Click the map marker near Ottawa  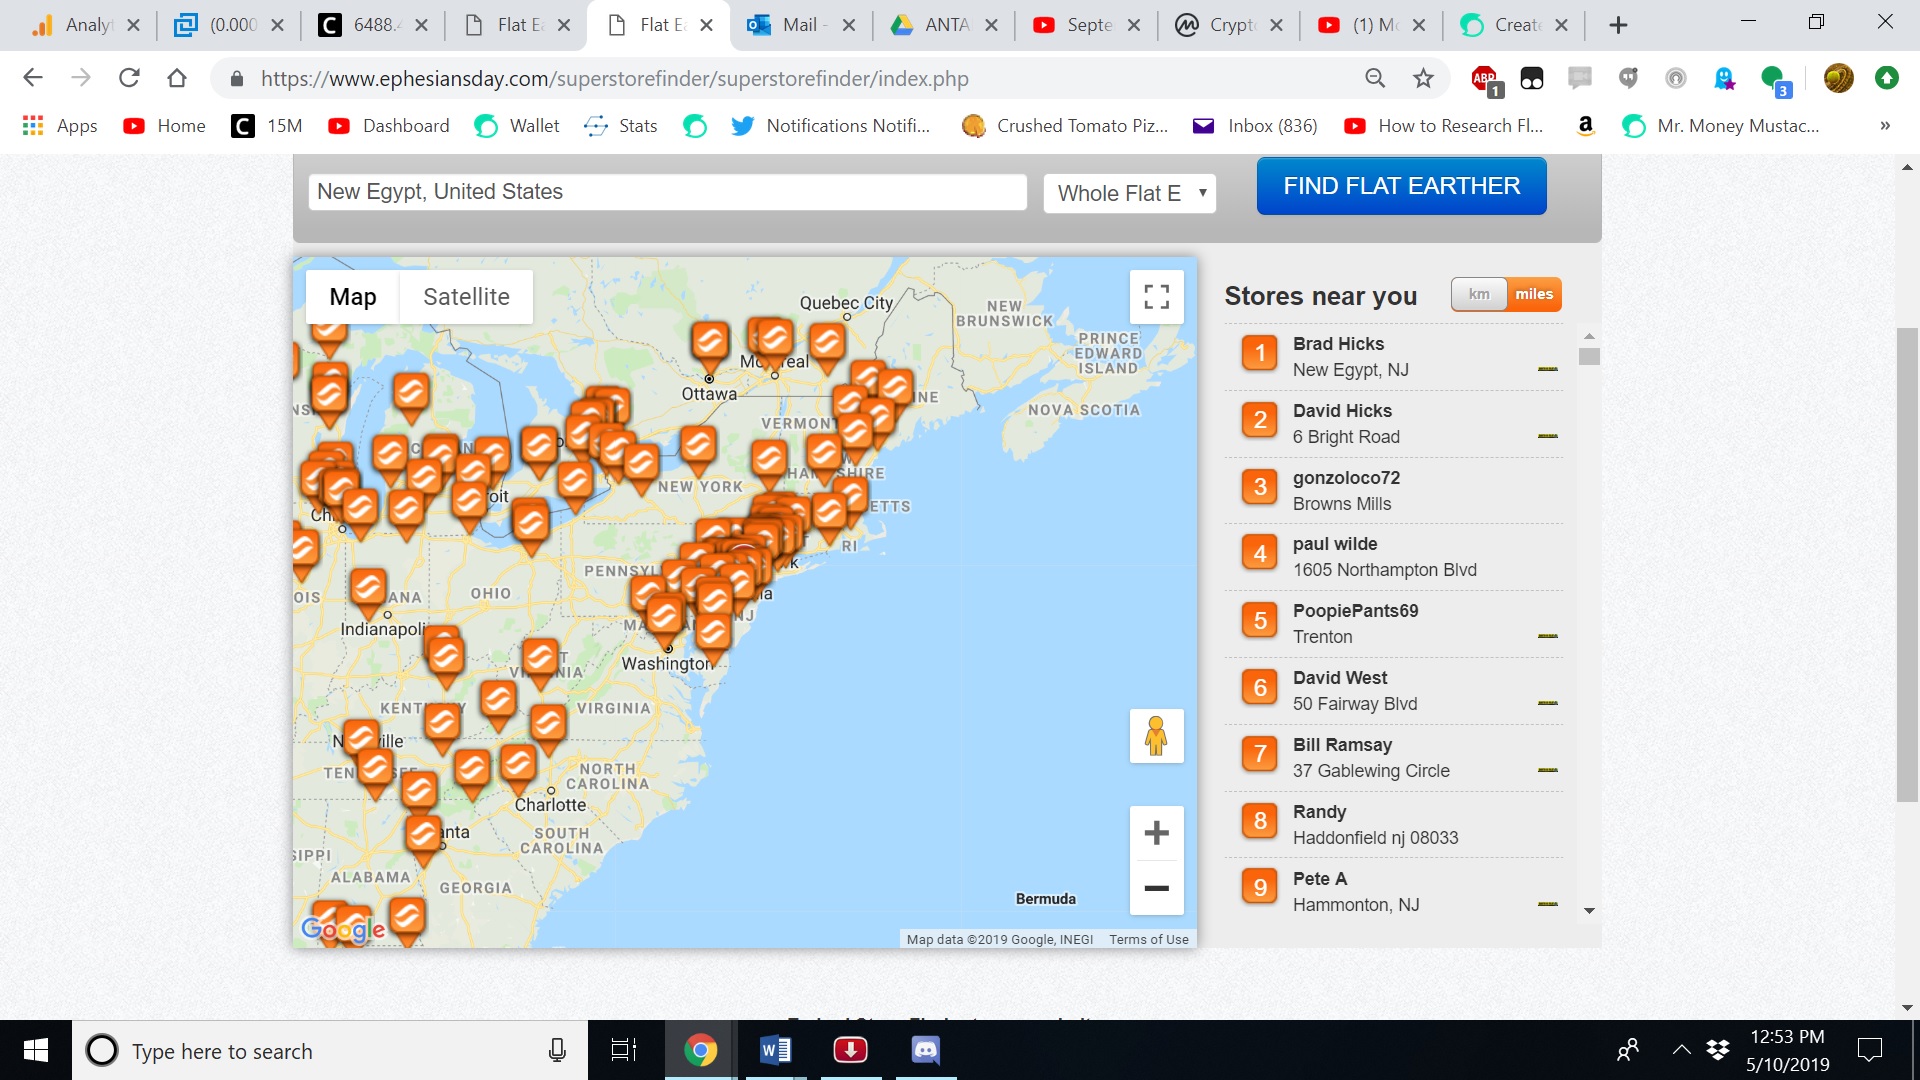(x=709, y=345)
